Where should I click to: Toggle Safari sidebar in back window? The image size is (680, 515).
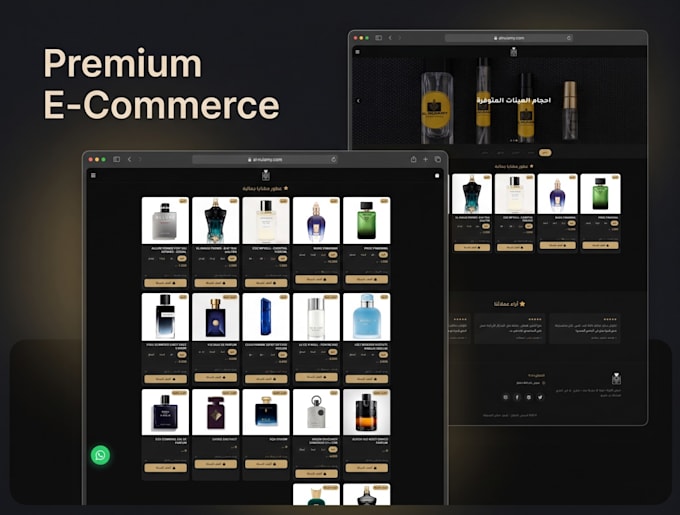379,38
